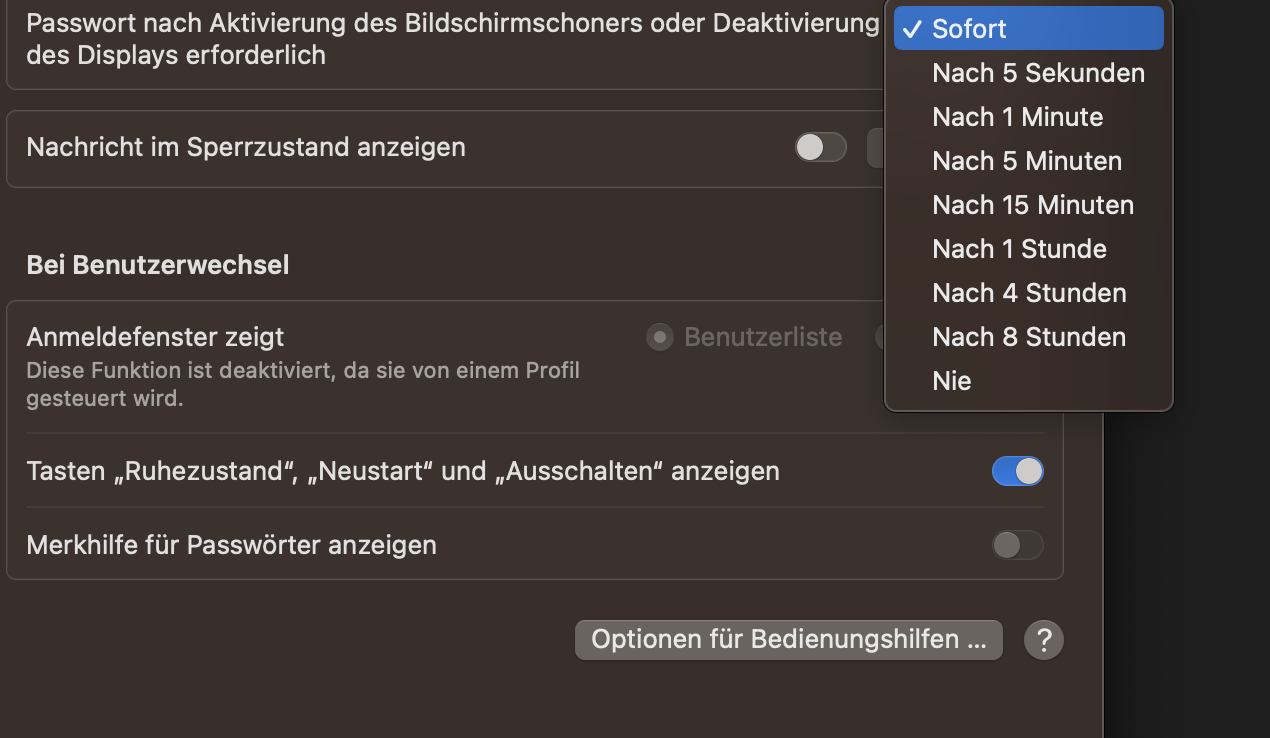This screenshot has height=738, width=1270.
Task: Select "Nie" at the menu bottom
Action: click(x=952, y=381)
